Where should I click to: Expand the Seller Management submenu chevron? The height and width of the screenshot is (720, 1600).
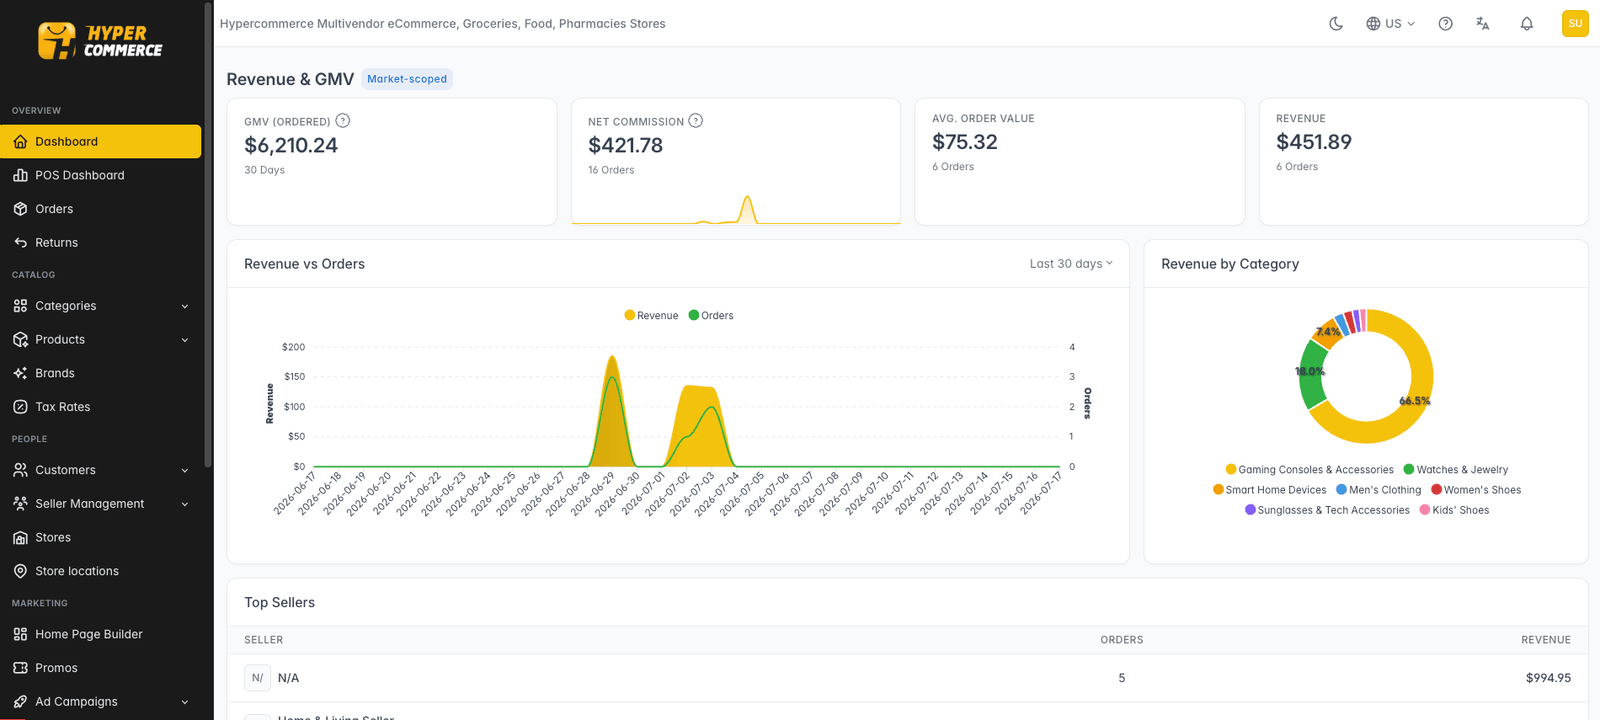[x=185, y=504]
